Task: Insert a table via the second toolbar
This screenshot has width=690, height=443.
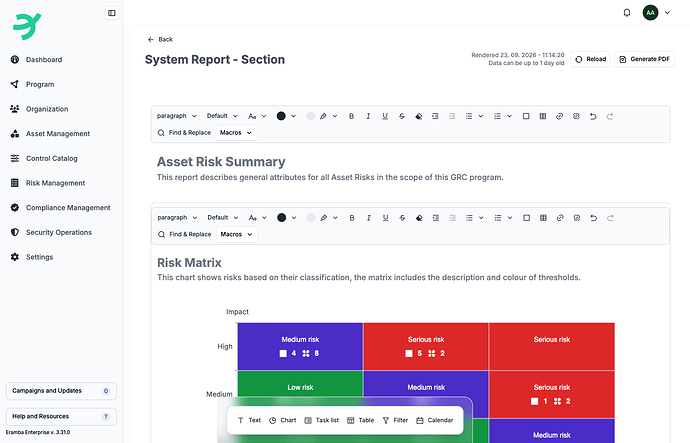Action: point(543,218)
